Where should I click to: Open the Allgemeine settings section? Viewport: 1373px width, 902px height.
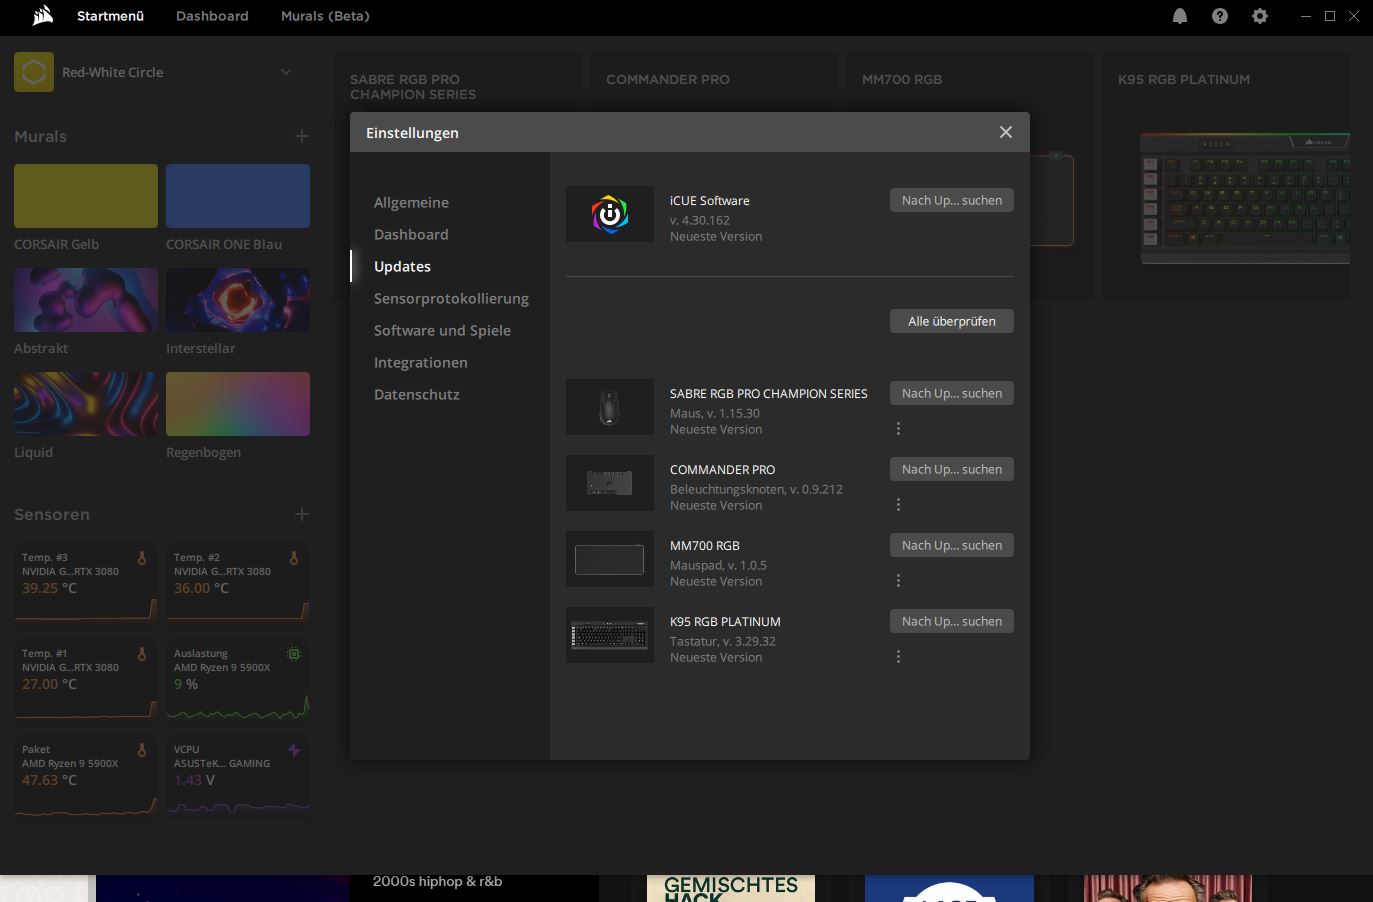coord(411,202)
